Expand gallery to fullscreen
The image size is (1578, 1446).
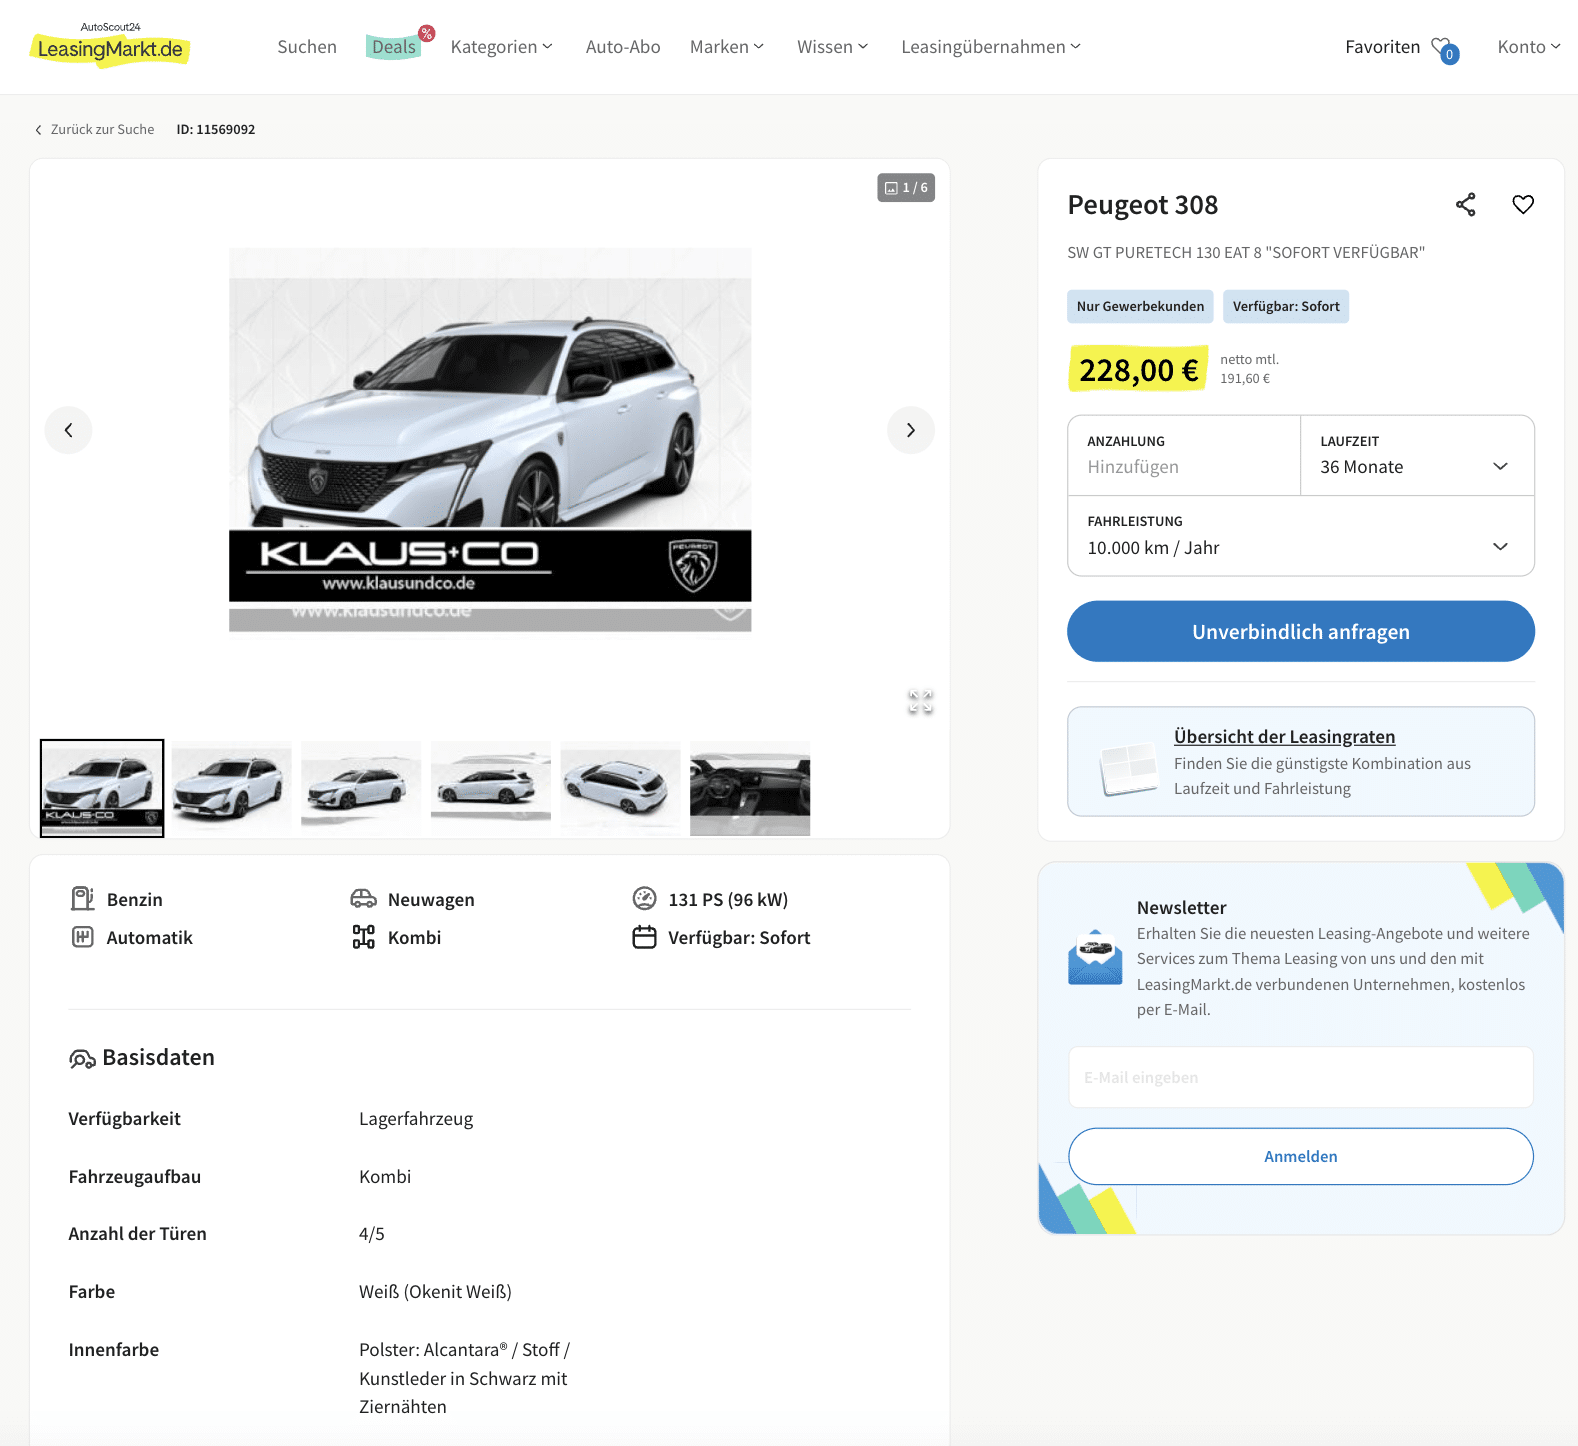(920, 702)
